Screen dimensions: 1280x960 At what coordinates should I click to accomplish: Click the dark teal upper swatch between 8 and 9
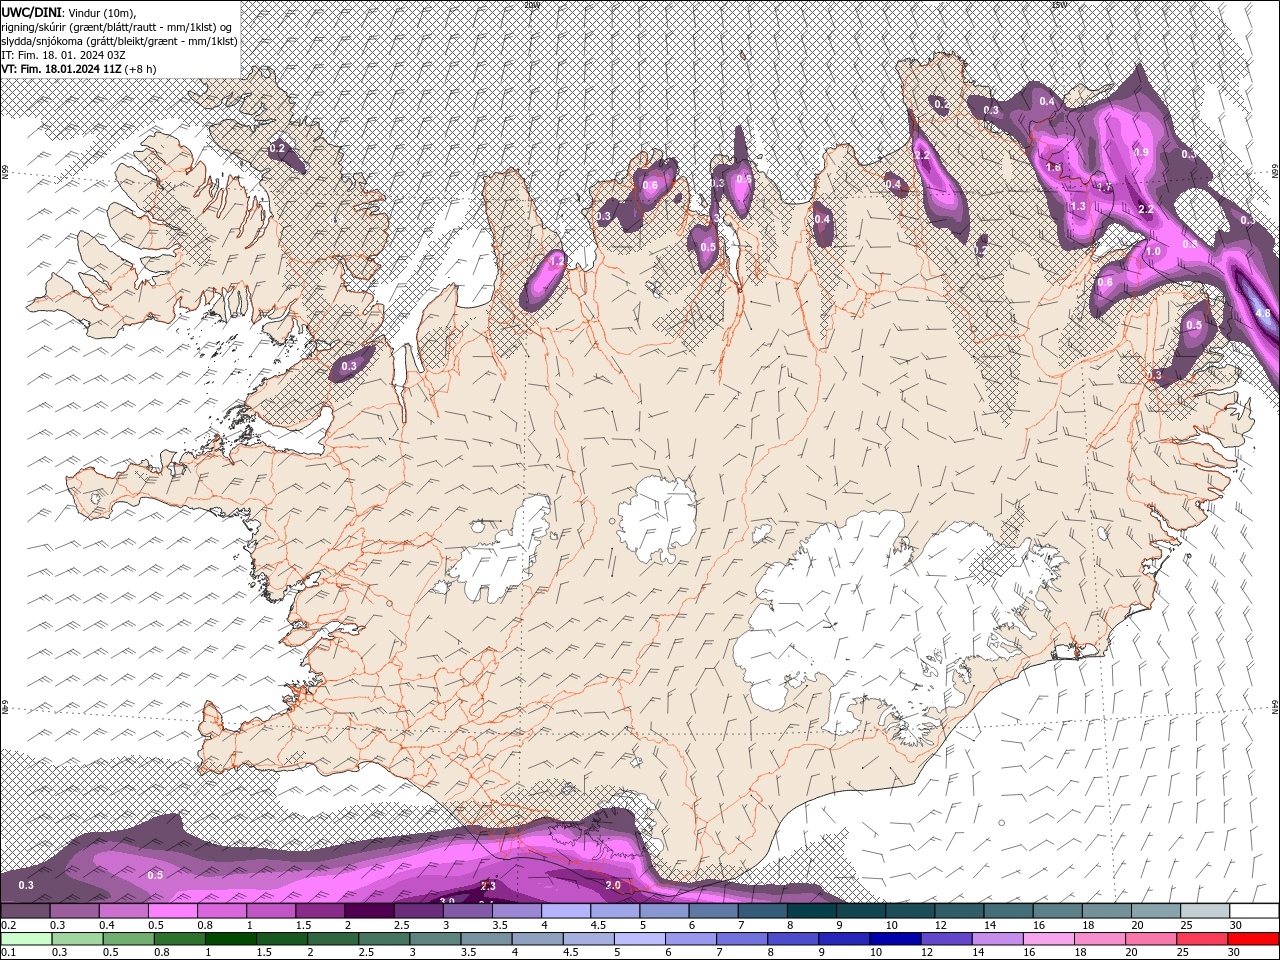(x=811, y=911)
